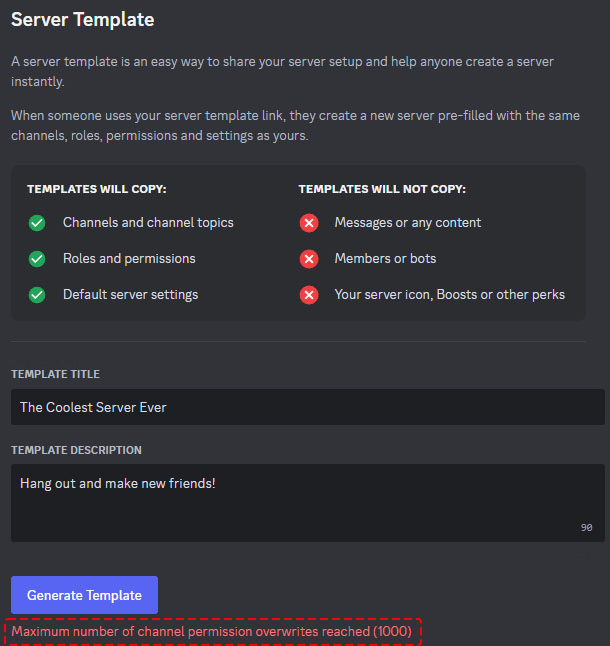Click the 'Templates will not copy' column header
610x646 pixels.
coord(382,188)
